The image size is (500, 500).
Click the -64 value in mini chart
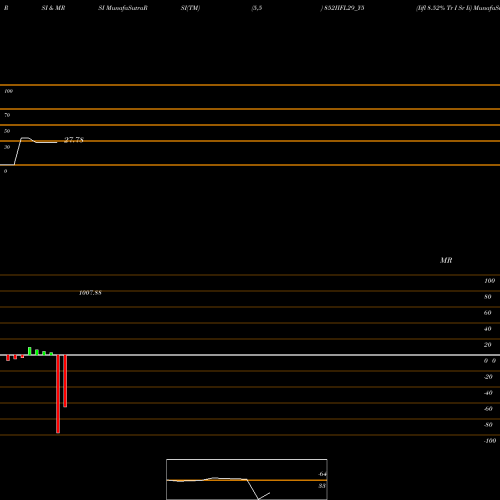click(x=322, y=474)
